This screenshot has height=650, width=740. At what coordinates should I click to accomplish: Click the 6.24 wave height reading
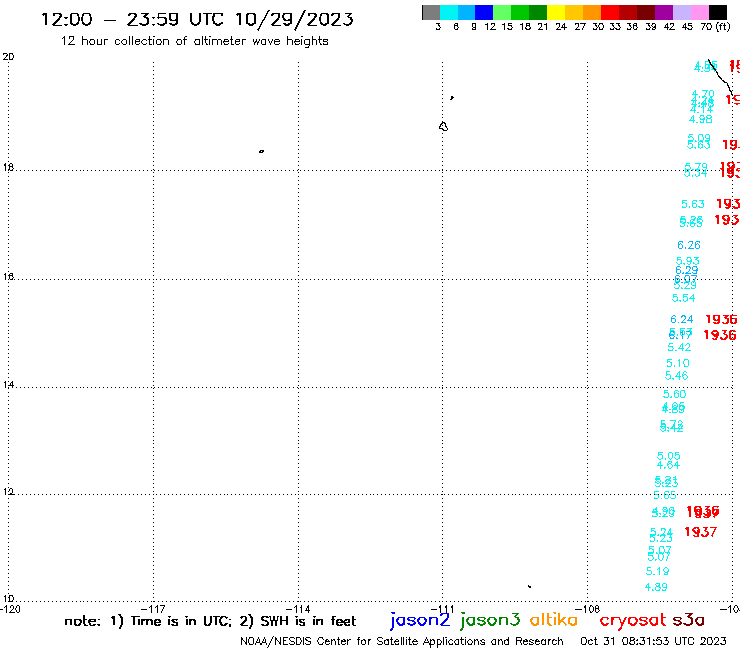681,319
